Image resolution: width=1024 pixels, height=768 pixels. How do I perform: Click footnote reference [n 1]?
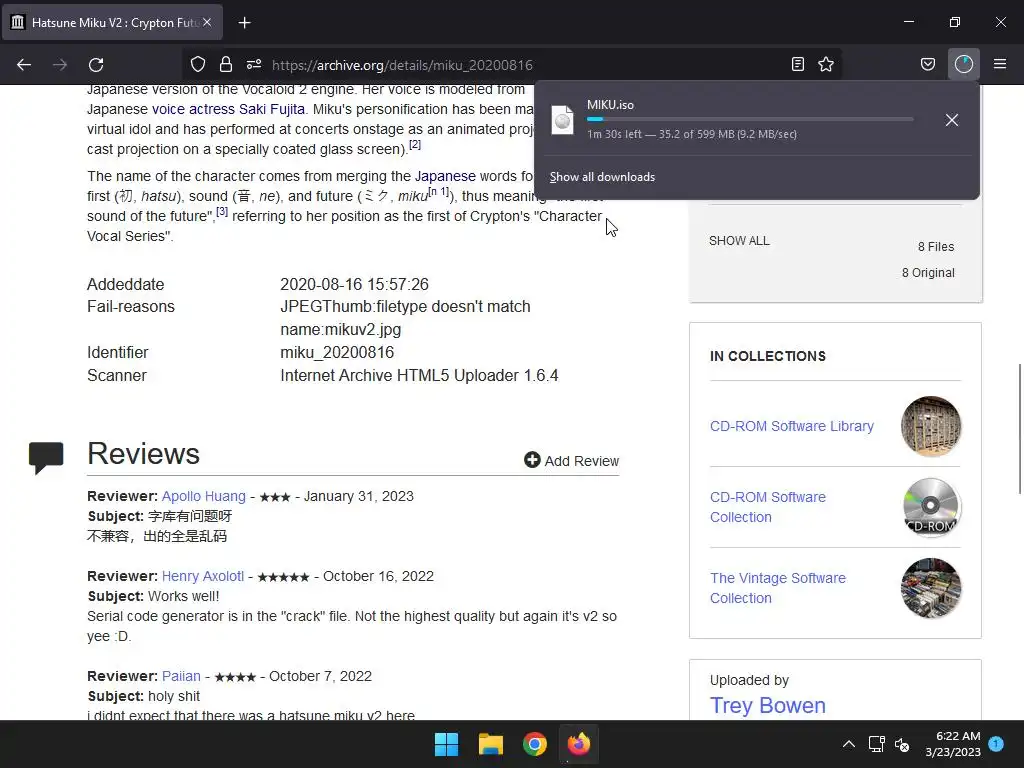click(x=438, y=191)
